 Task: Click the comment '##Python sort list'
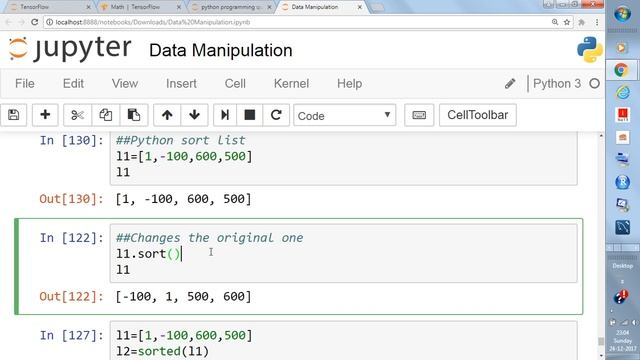click(x=181, y=140)
